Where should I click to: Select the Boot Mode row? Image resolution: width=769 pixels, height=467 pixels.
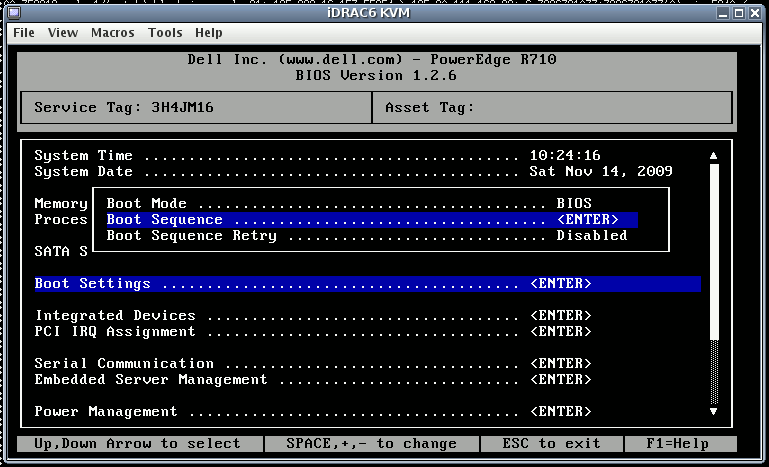[372, 204]
